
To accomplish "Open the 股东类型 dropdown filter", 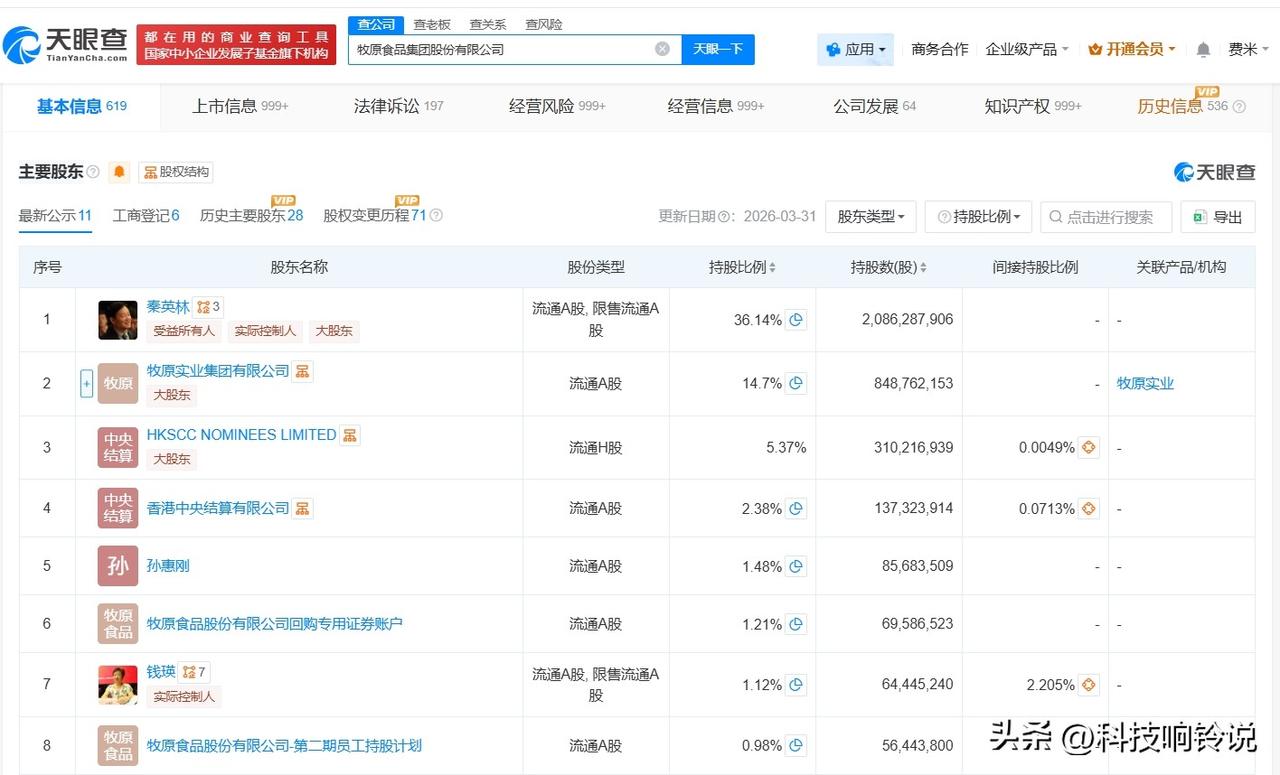I will pos(871,217).
